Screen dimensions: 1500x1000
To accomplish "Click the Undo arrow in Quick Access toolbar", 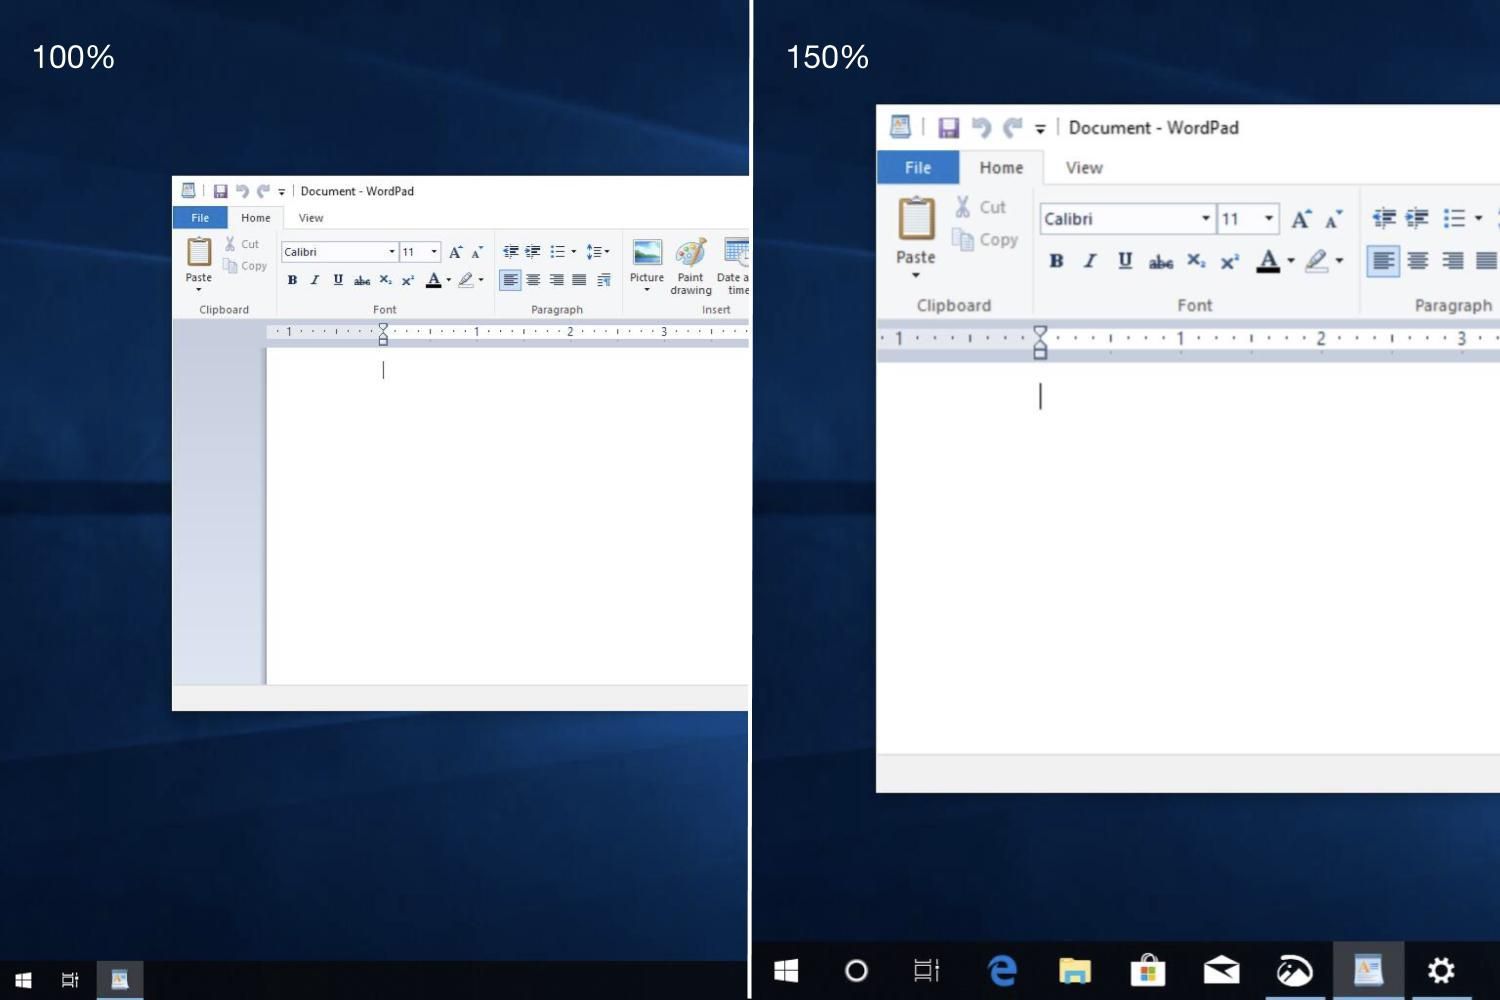I will (x=979, y=127).
